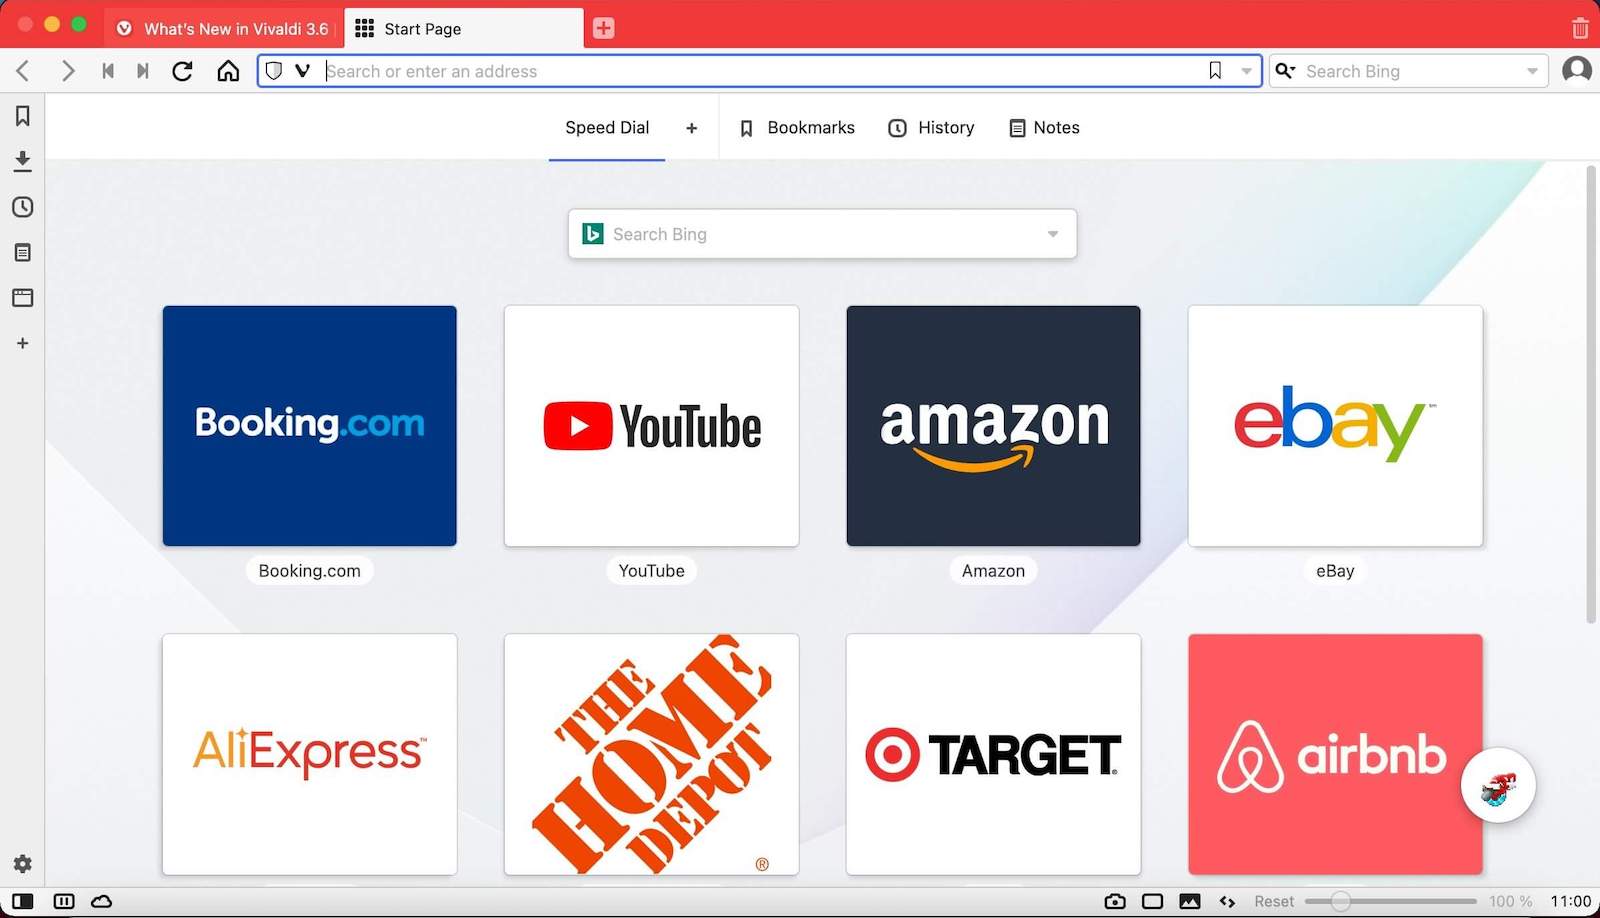Open a new tab with plus button

click(603, 28)
